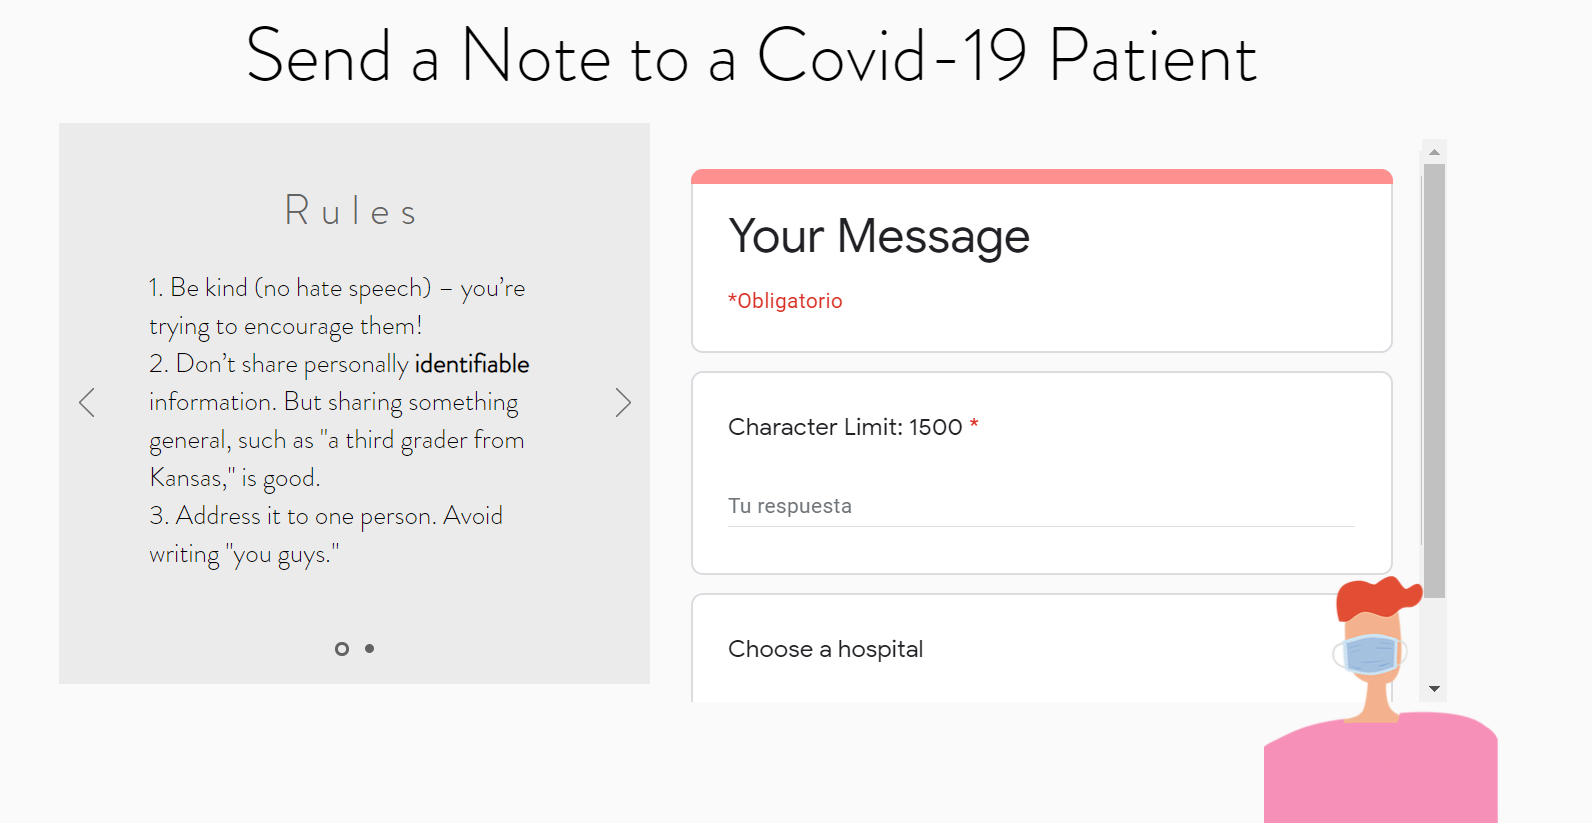1592x837 pixels.
Task: Click the pink header bar of the form
Action: click(x=1041, y=177)
